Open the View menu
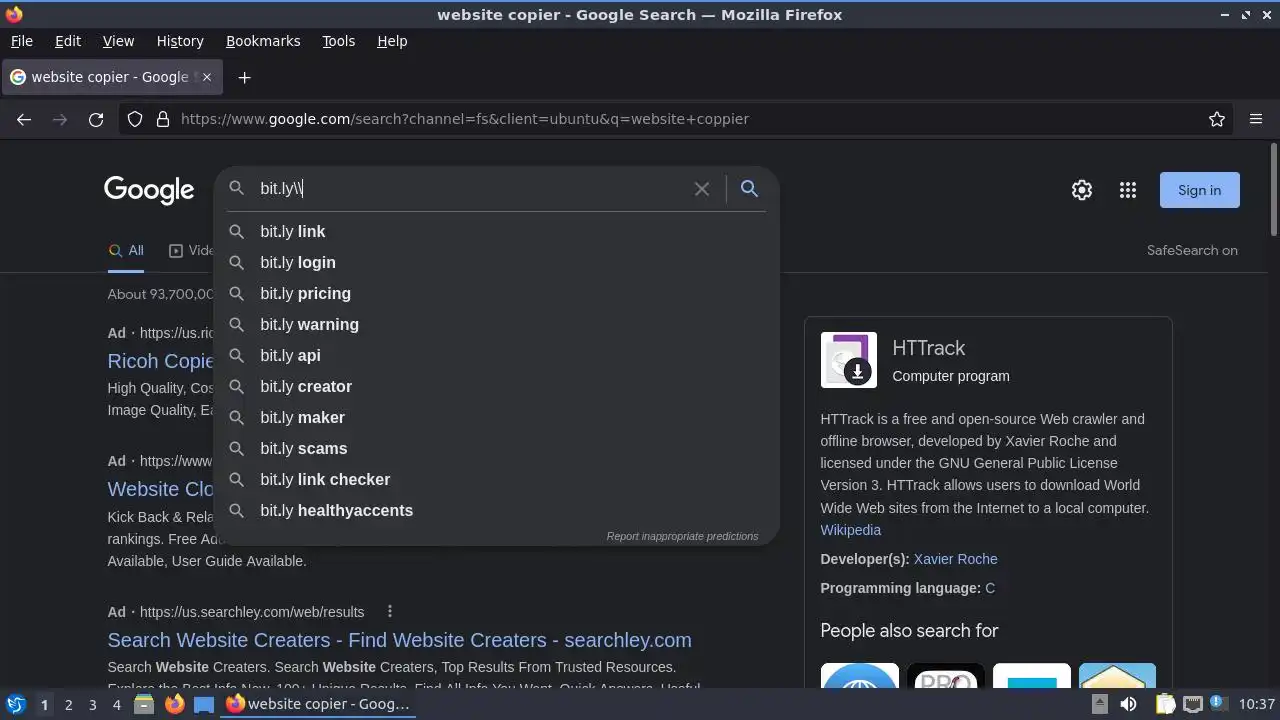Image resolution: width=1280 pixels, height=720 pixels. pos(118,41)
